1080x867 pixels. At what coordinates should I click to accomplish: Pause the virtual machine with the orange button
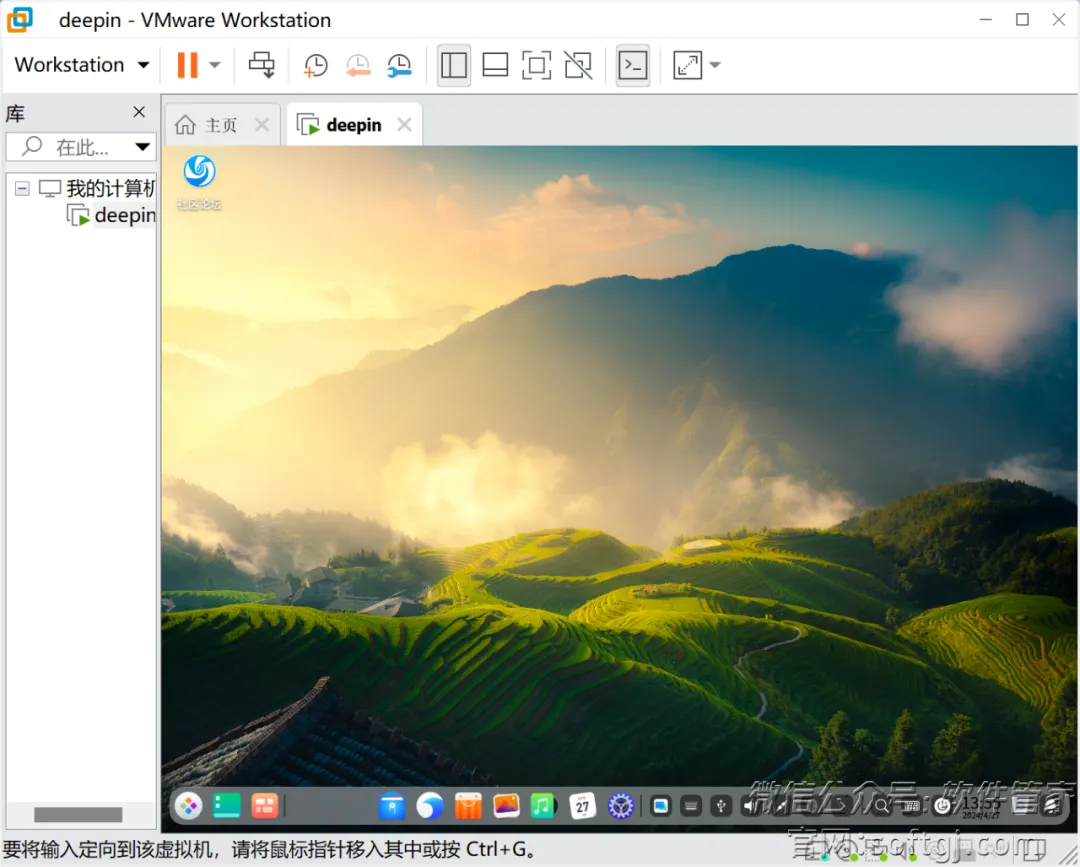(187, 65)
